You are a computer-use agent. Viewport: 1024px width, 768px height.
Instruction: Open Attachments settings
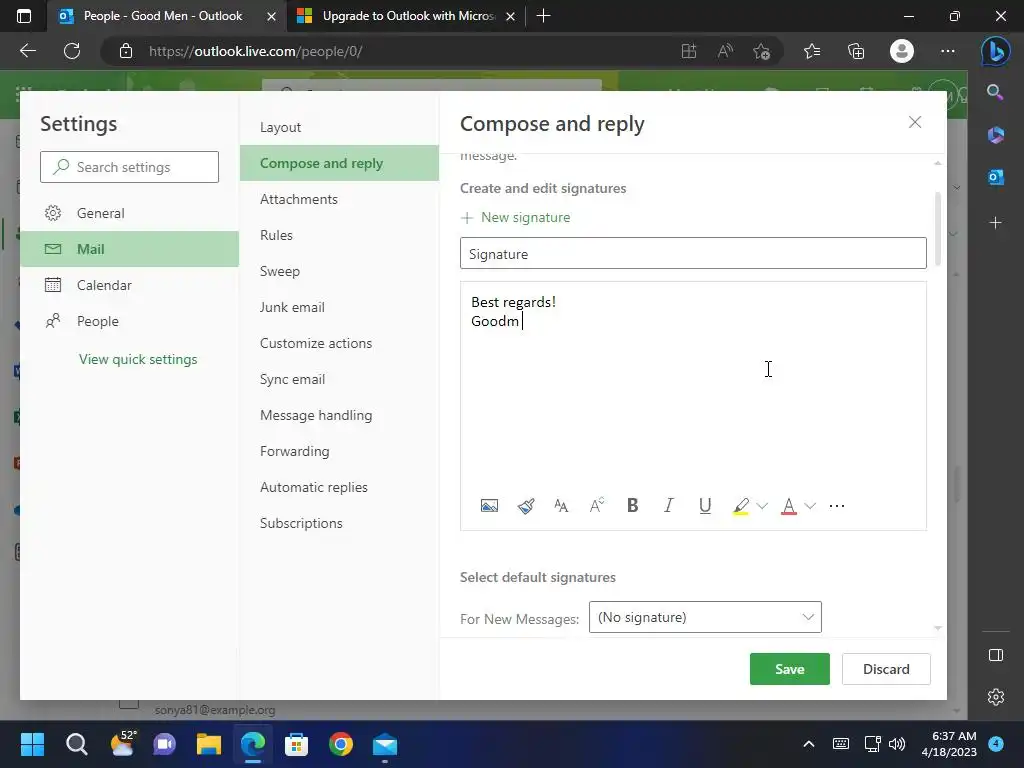(x=339, y=199)
